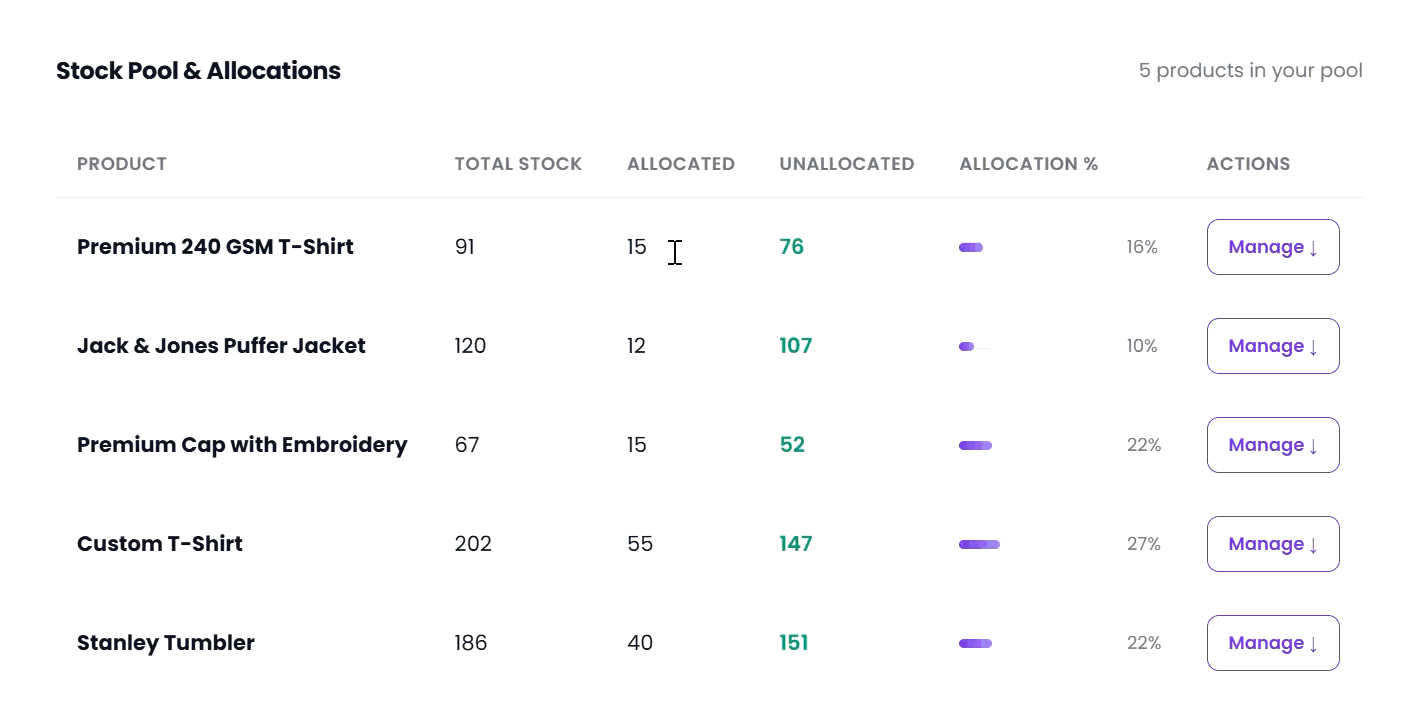
Task: Click the Unallocated column header
Action: click(847, 164)
